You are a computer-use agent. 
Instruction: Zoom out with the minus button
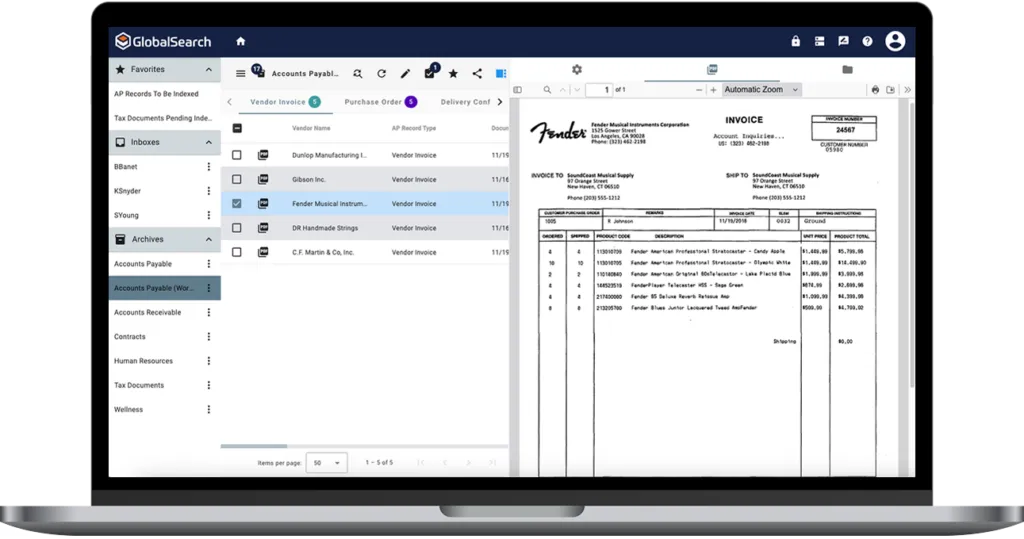[699, 90]
